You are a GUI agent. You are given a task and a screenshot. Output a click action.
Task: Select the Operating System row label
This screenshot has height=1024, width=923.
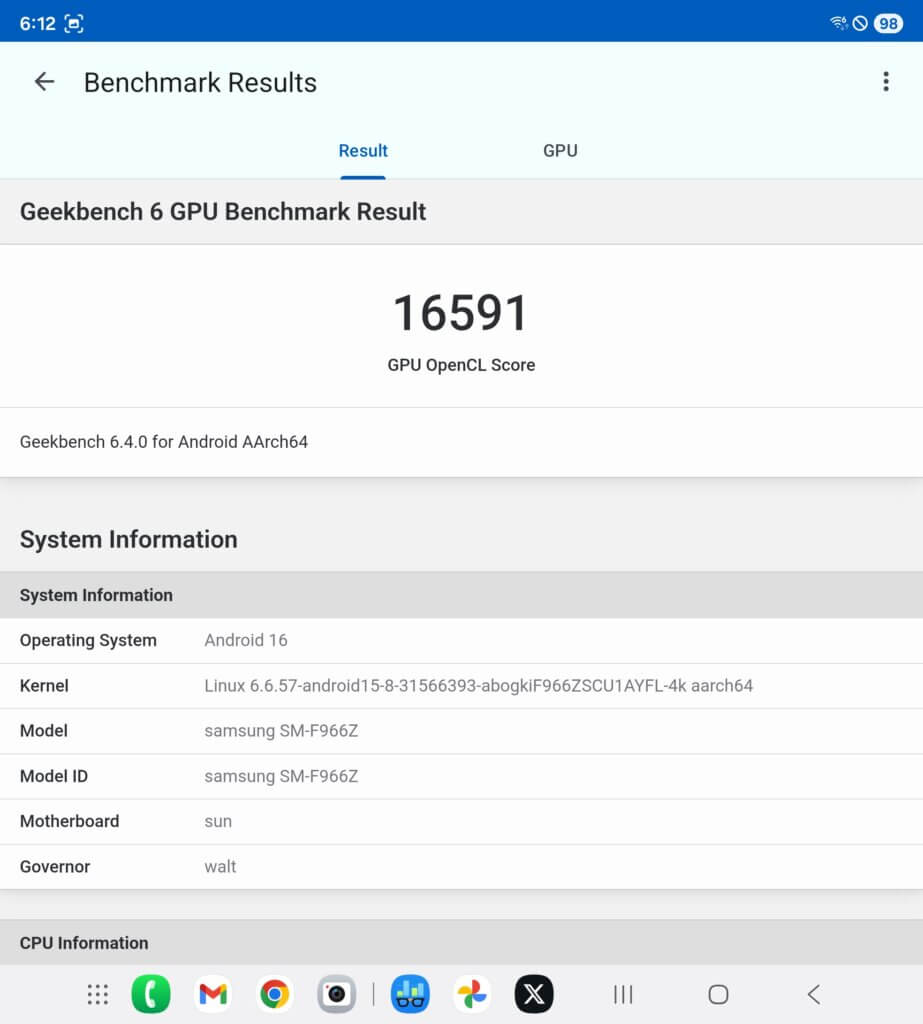(88, 641)
